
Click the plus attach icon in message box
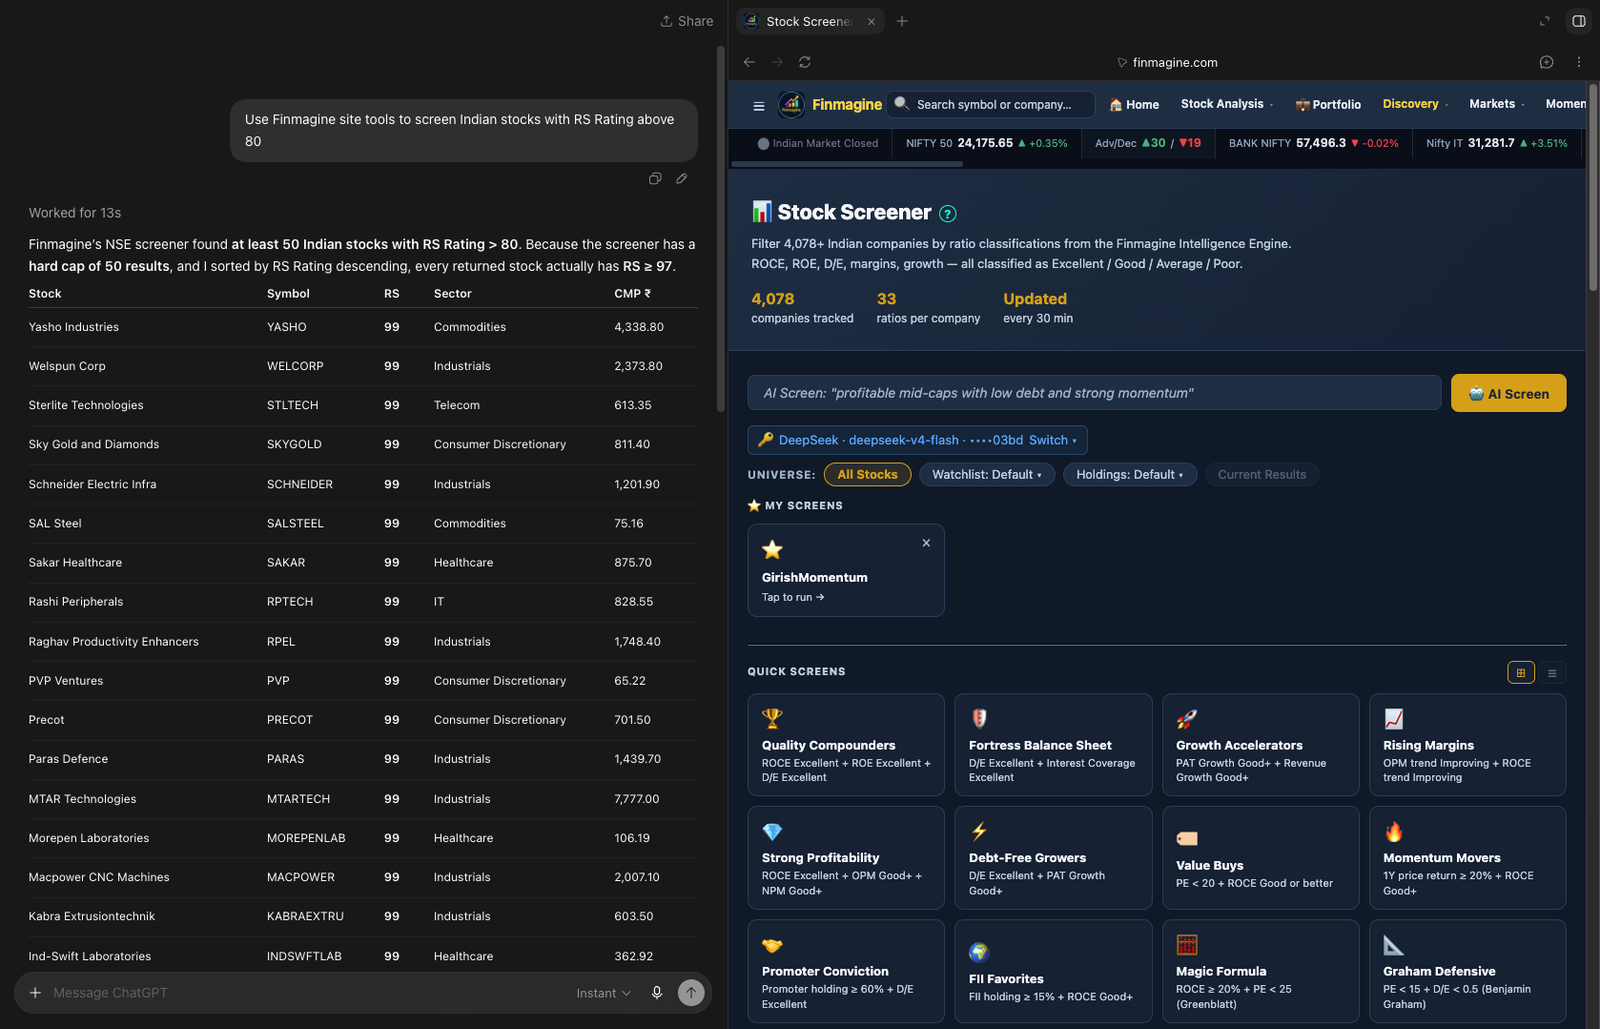(35, 993)
